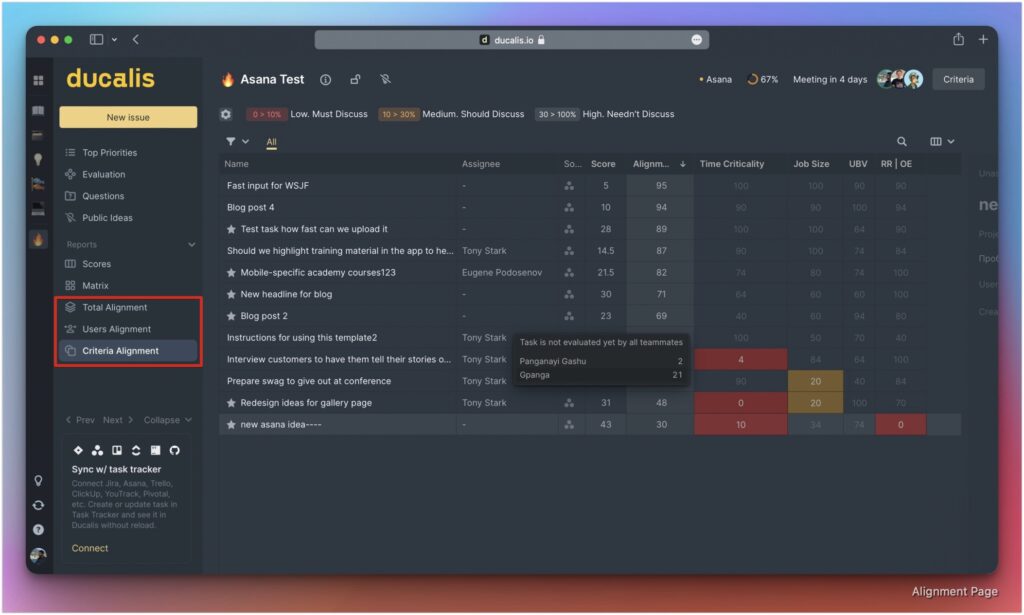This screenshot has height=615, width=1024.
Task: Sort by the Alignment column header
Action: coord(659,164)
